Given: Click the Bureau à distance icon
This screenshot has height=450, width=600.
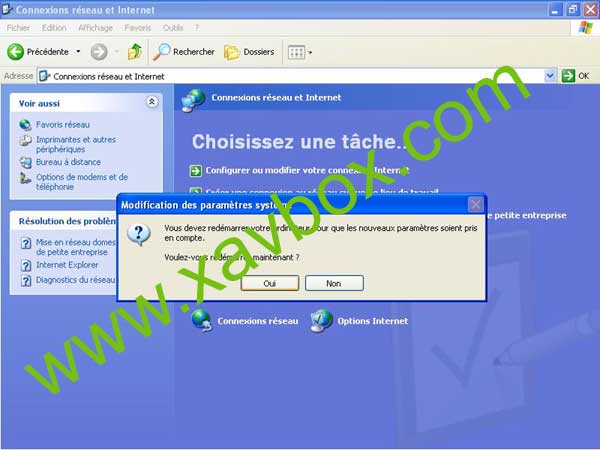Looking at the screenshot, I should (25, 162).
